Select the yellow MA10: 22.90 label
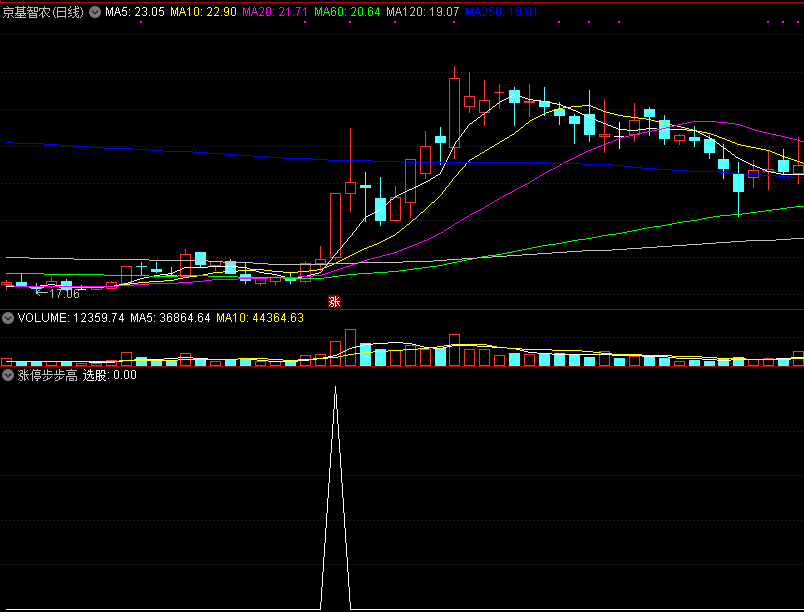 [x=203, y=12]
